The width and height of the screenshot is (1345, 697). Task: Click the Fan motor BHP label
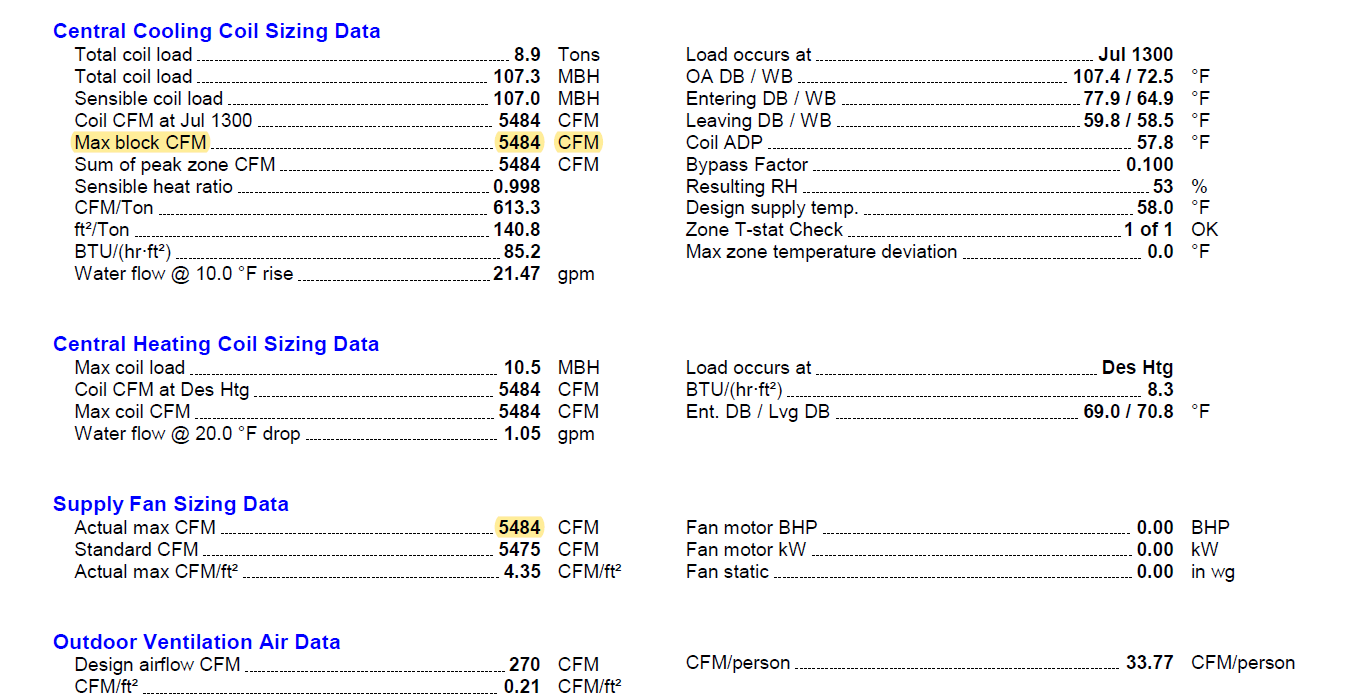pyautogui.click(x=752, y=528)
